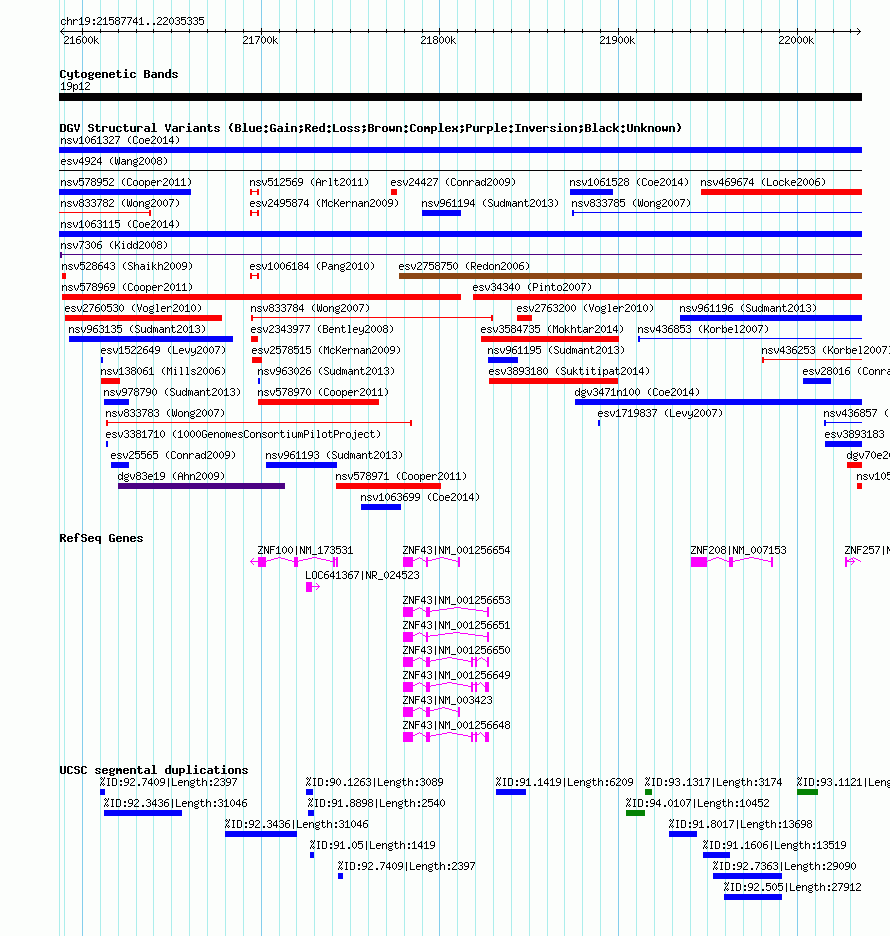Click the esv3893180 (Suktitipat2014) label
Viewport: 890px width, 936px height.
tap(569, 371)
